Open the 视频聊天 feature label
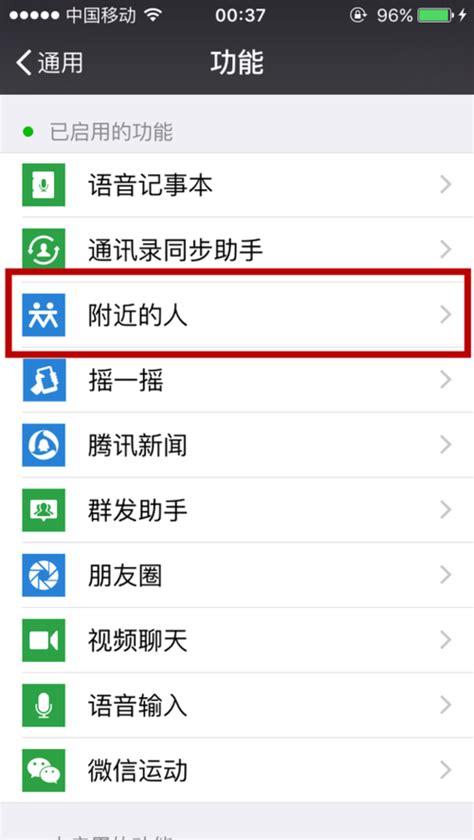474x840 pixels. tap(138, 641)
